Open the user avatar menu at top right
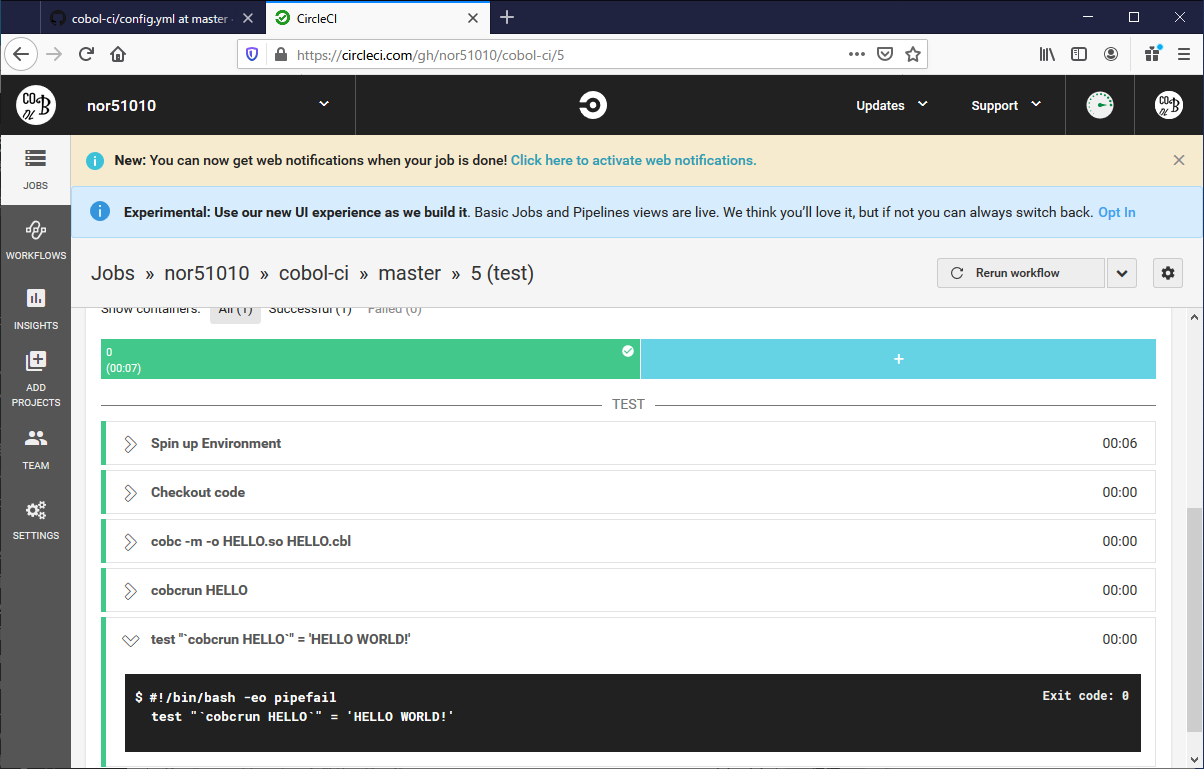Screen dimensions: 1204x769 tap(1169, 105)
